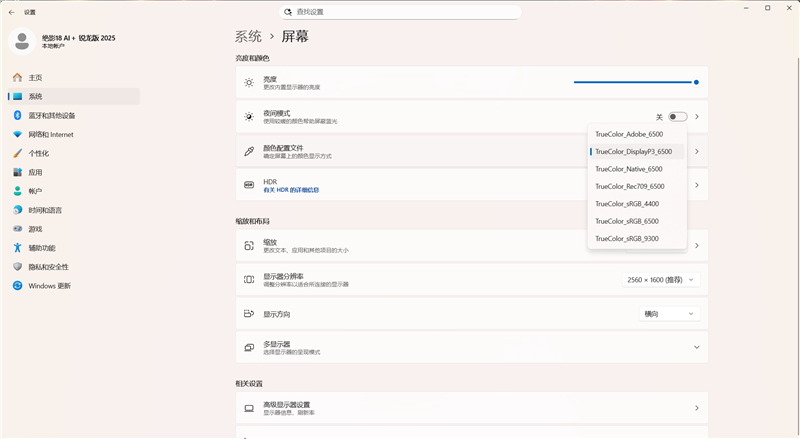
Task: Select the 蓝牙和其他设备 Bluetooth icon
Action: 17,115
